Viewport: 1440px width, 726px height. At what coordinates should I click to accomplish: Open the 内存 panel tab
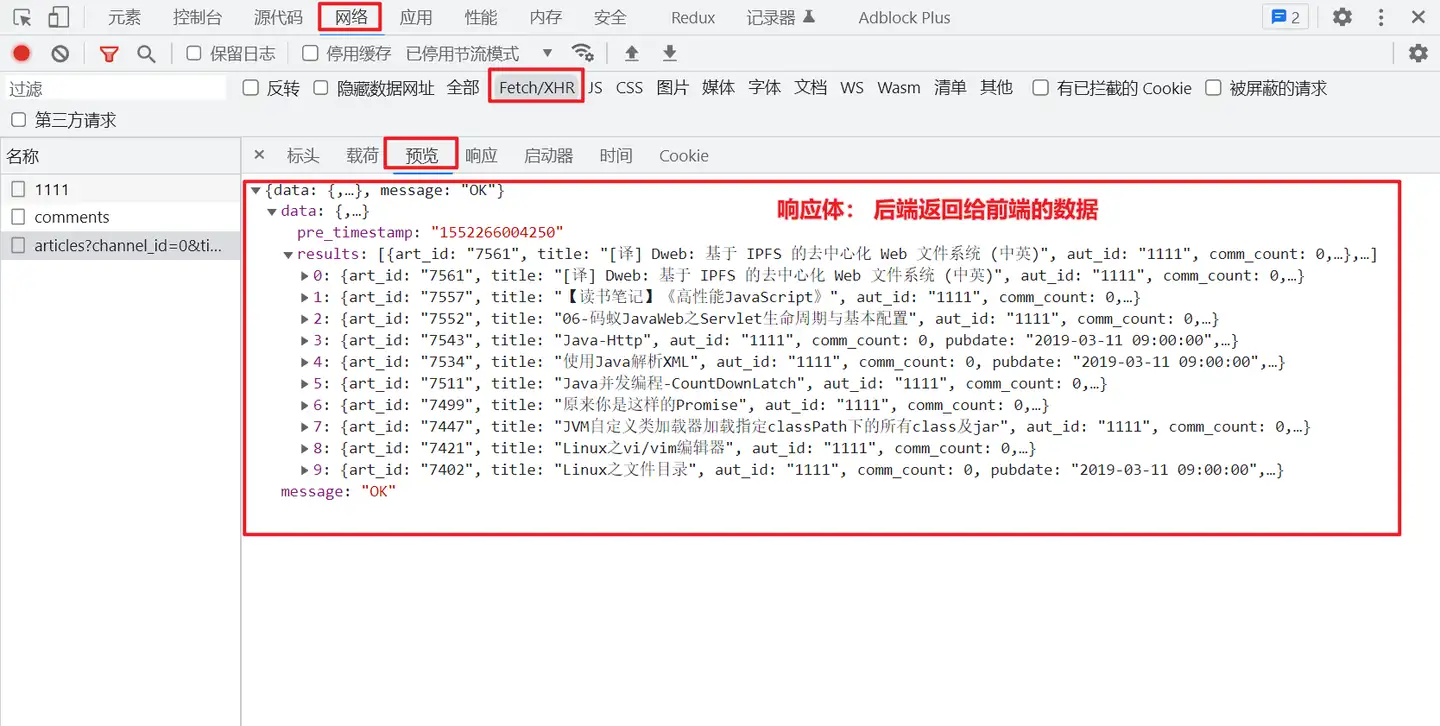[546, 17]
